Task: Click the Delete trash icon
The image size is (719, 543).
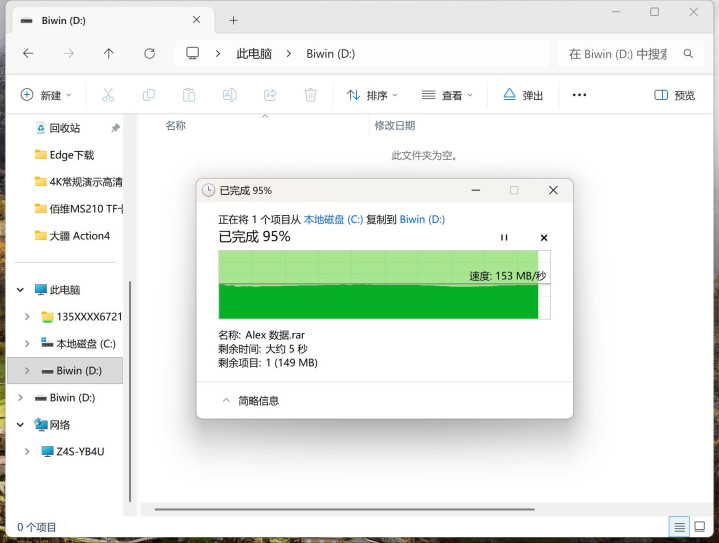Action: click(x=310, y=95)
